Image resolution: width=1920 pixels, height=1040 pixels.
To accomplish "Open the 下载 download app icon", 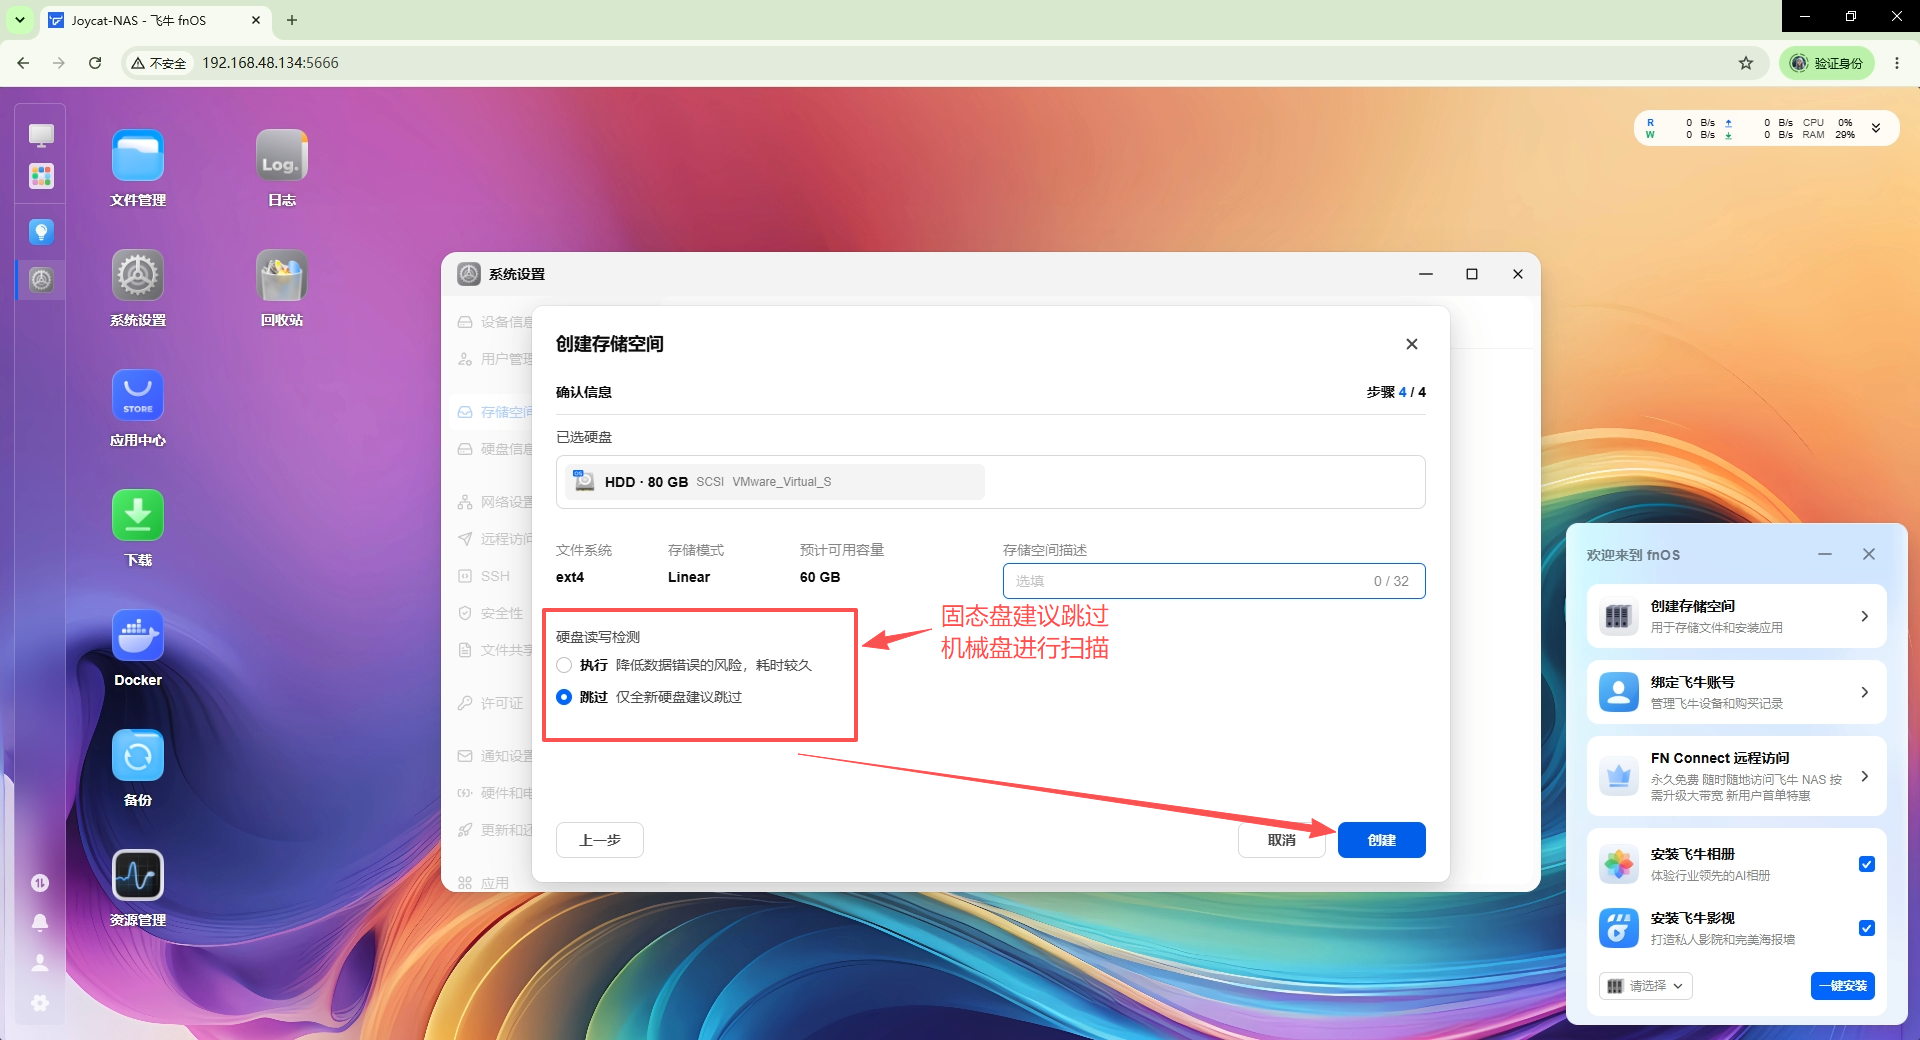I will (138, 516).
